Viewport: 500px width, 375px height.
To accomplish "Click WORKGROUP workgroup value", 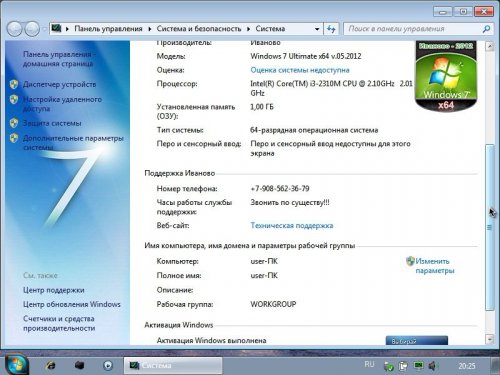I will pyautogui.click(x=273, y=304).
